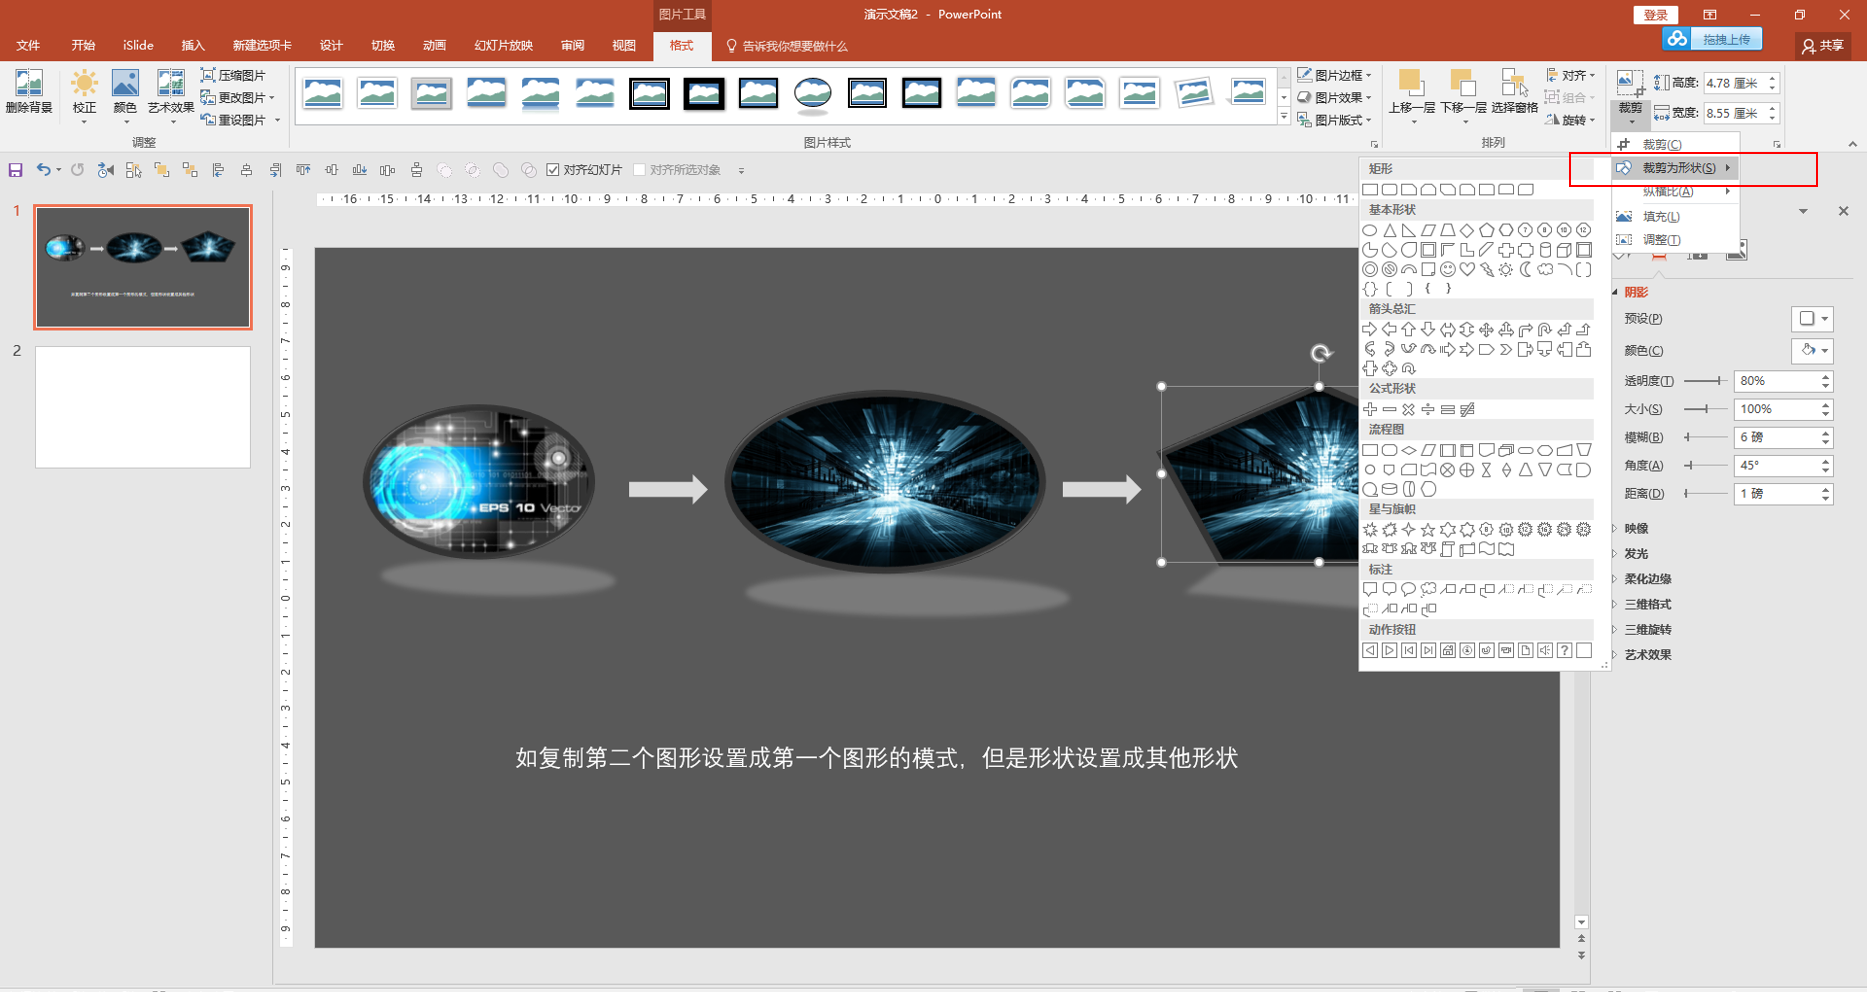Screen dimensions: 1867x992
Task: Click the 共享 share button
Action: click(x=1823, y=46)
